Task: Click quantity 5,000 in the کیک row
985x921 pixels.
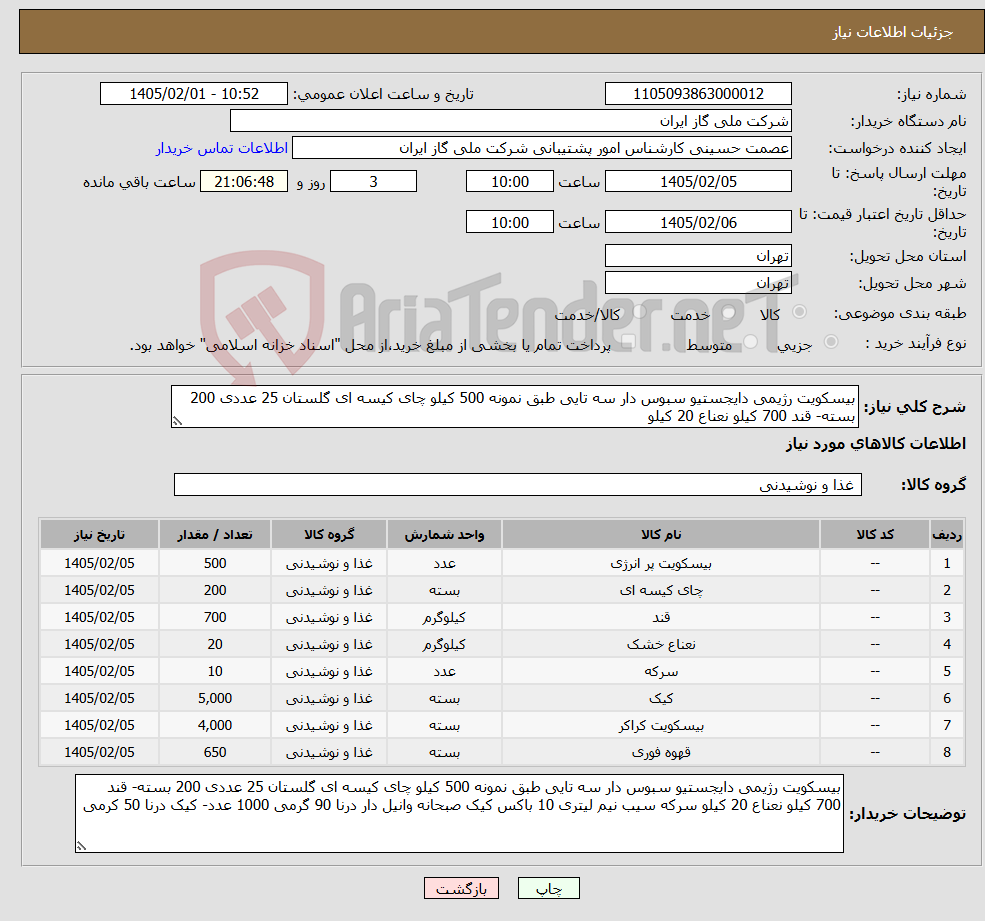Action: point(215,699)
